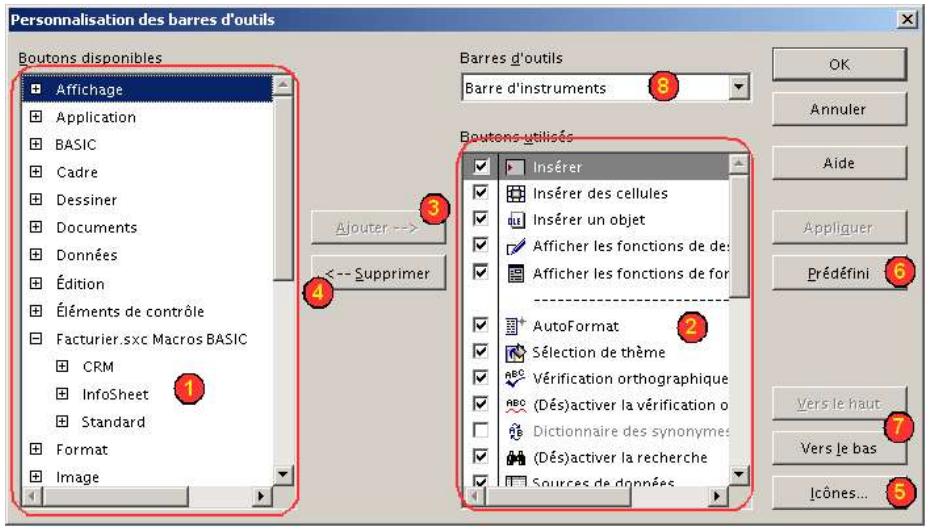
Task: Click the Insérer des cellules icon
Action: coord(515,194)
